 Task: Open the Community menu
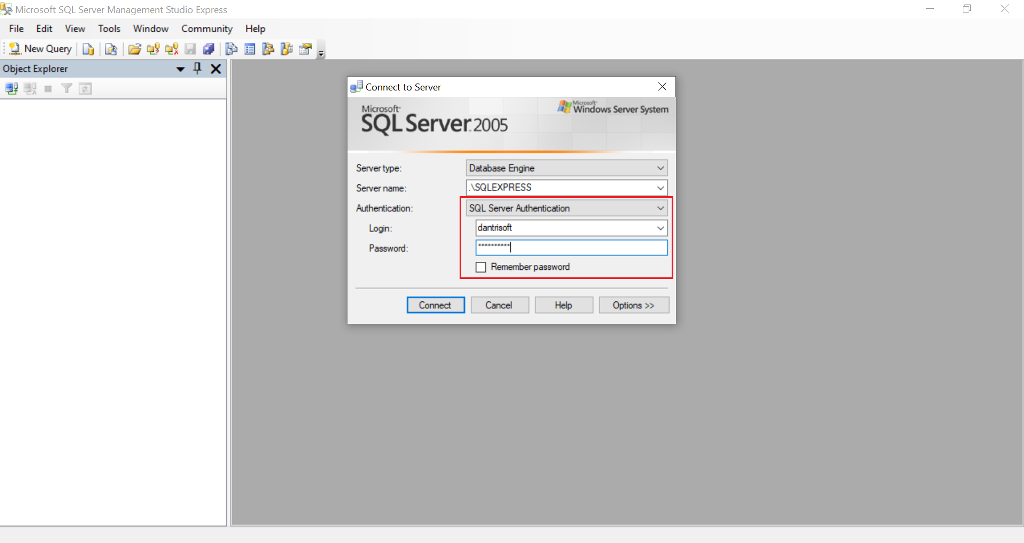207,29
